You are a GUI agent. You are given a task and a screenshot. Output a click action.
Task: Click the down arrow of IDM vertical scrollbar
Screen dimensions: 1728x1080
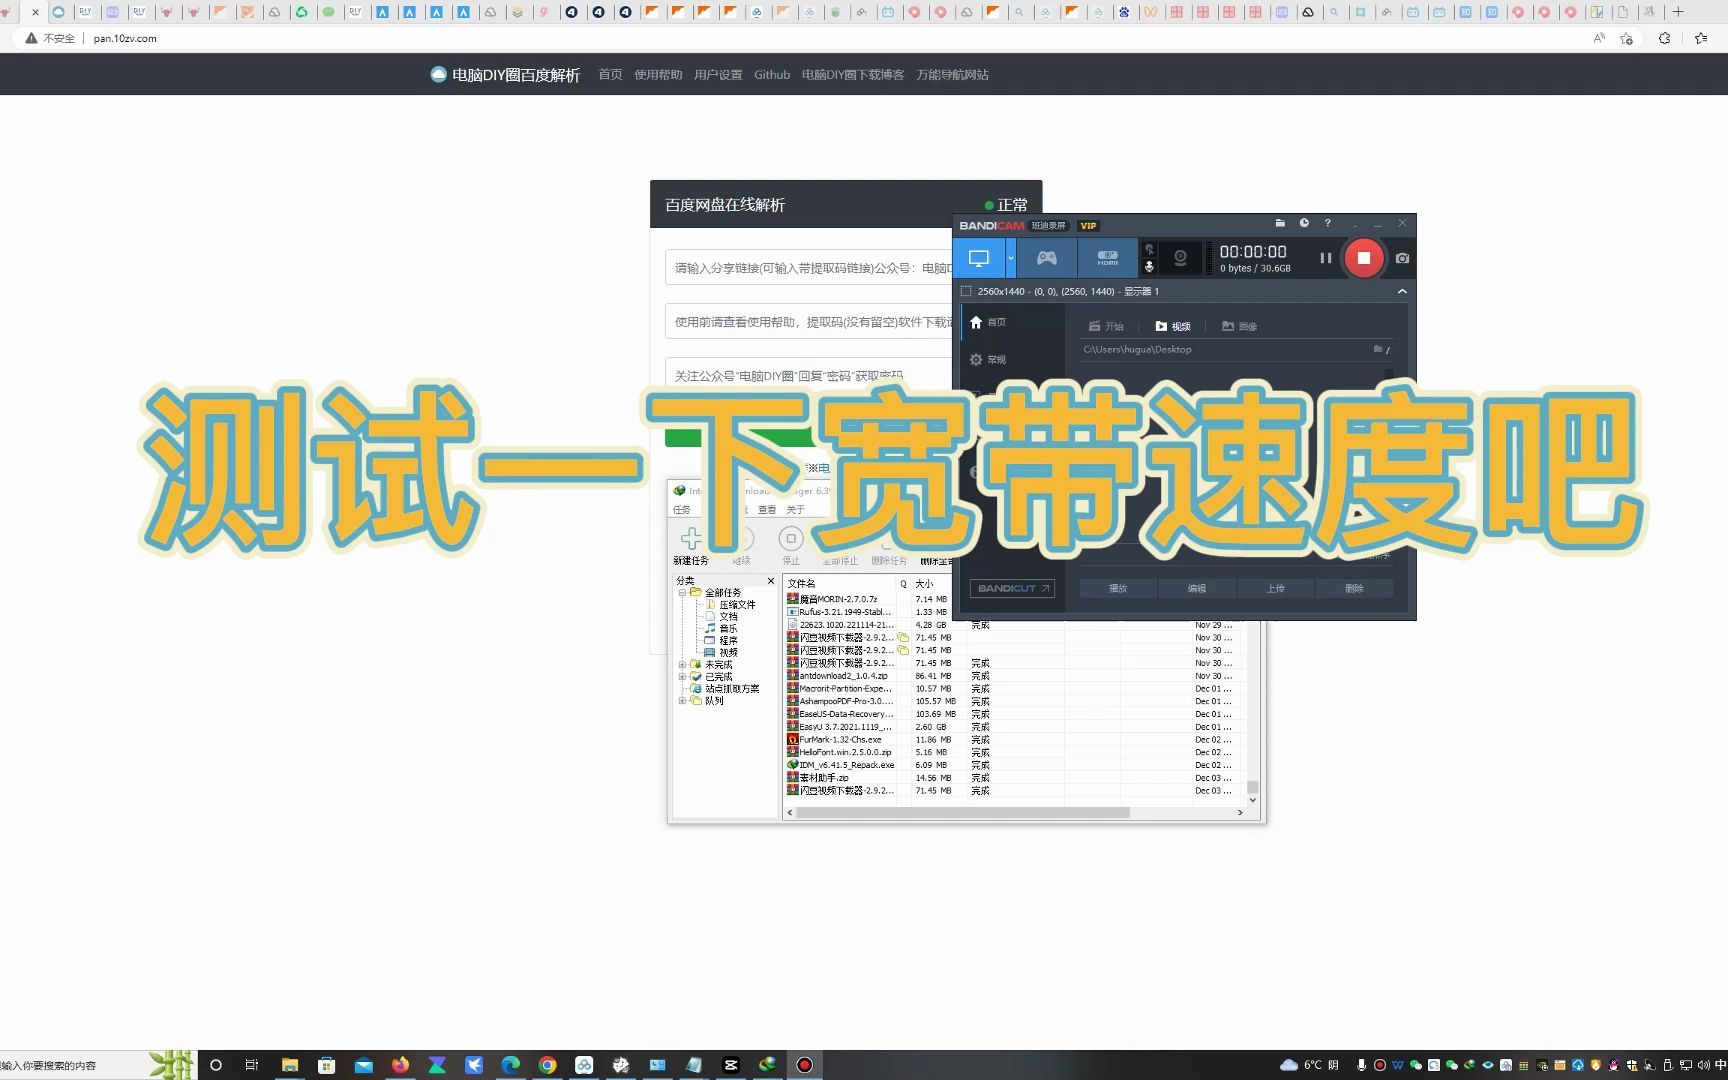(1252, 799)
